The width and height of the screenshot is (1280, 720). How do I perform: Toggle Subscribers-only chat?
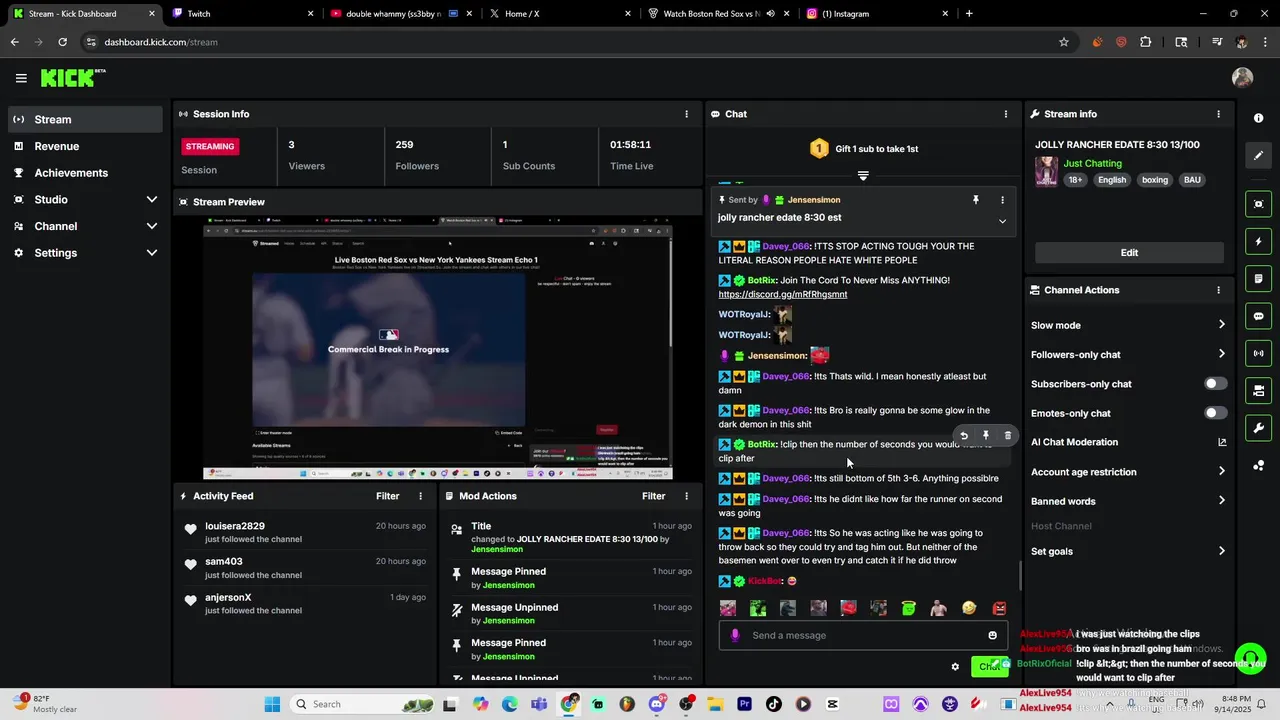click(x=1215, y=384)
